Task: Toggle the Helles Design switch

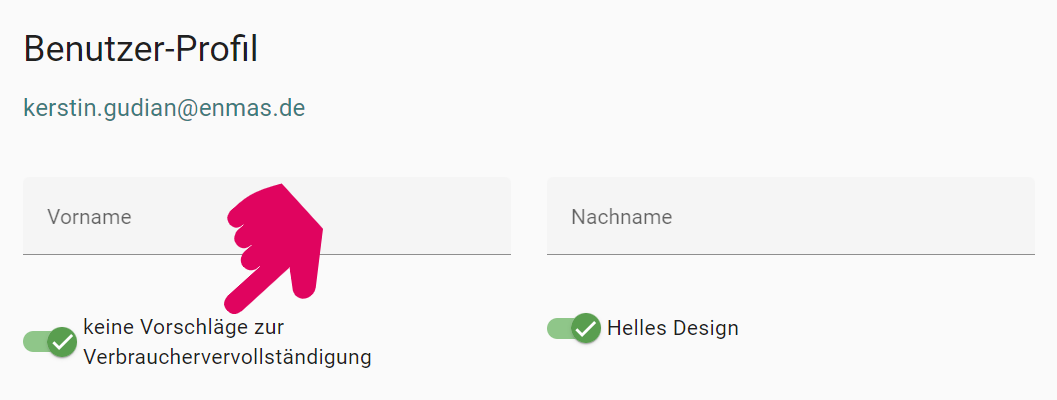Action: [573, 328]
